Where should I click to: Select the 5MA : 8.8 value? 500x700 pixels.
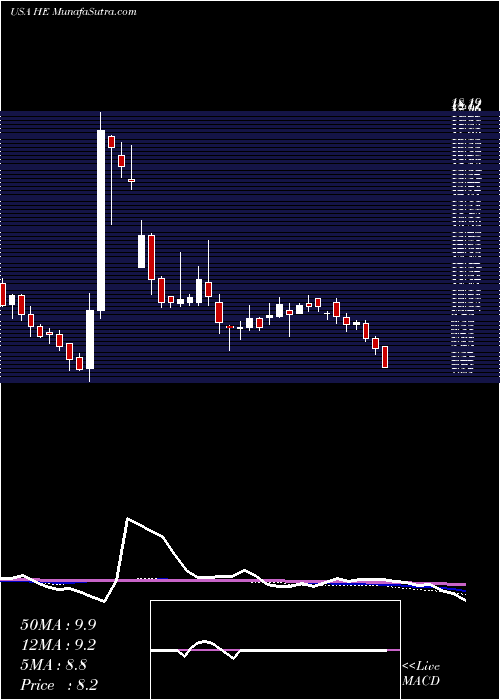(54, 665)
